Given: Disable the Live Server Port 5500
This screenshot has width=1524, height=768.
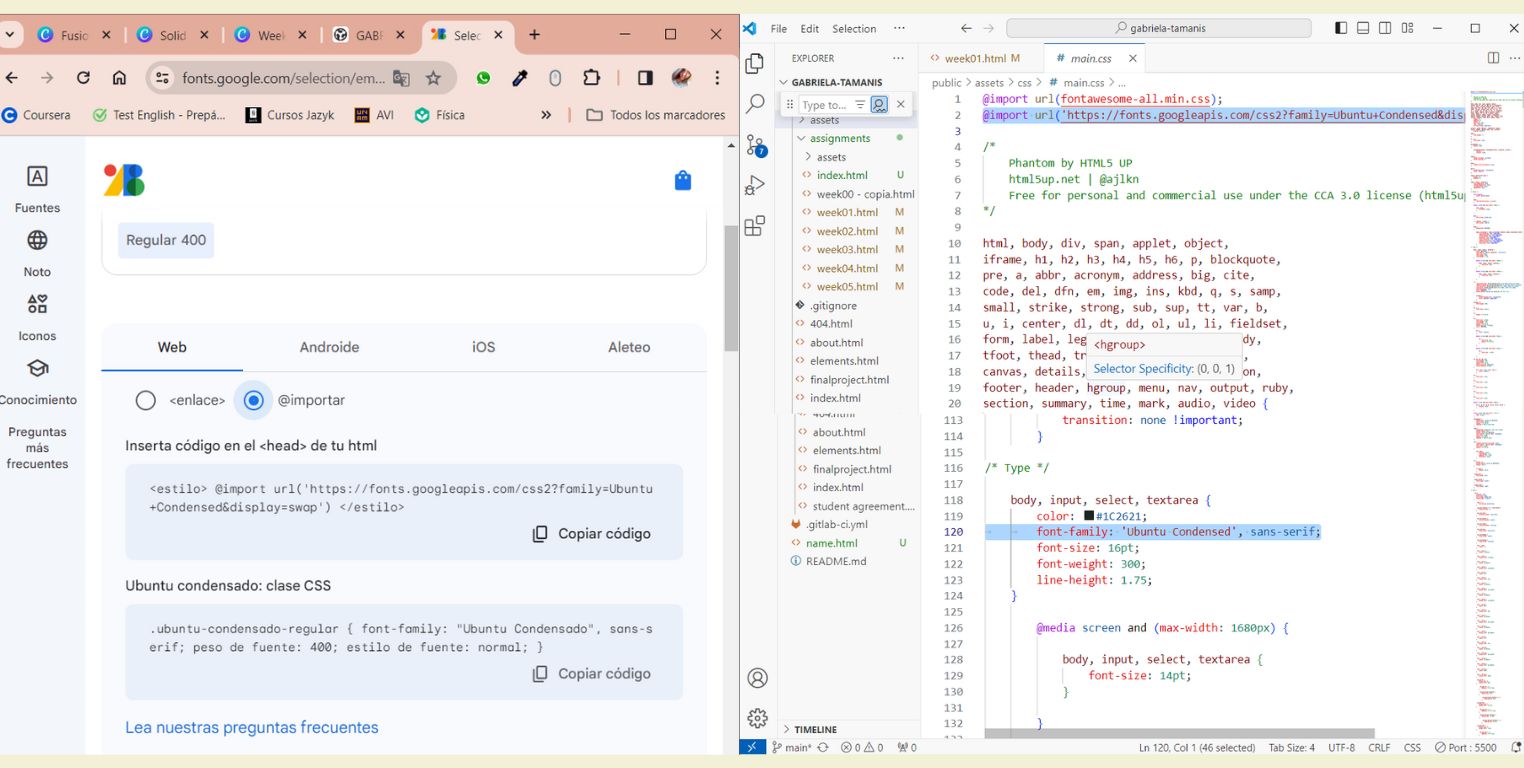Looking at the screenshot, I should tap(1465, 747).
